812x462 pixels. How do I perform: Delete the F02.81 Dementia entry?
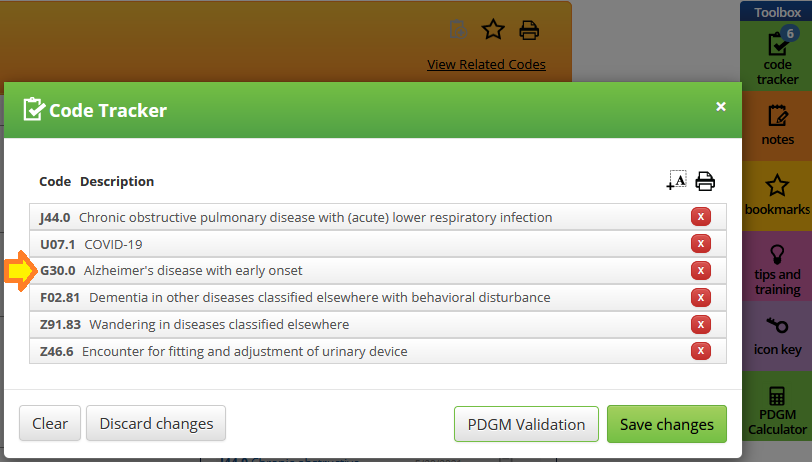click(701, 297)
